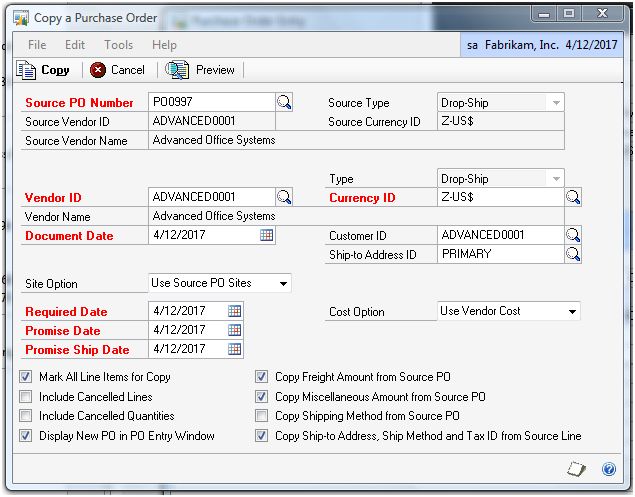This screenshot has width=635, height=497.
Task: Check Include Cancelled Lines
Action: point(26,397)
